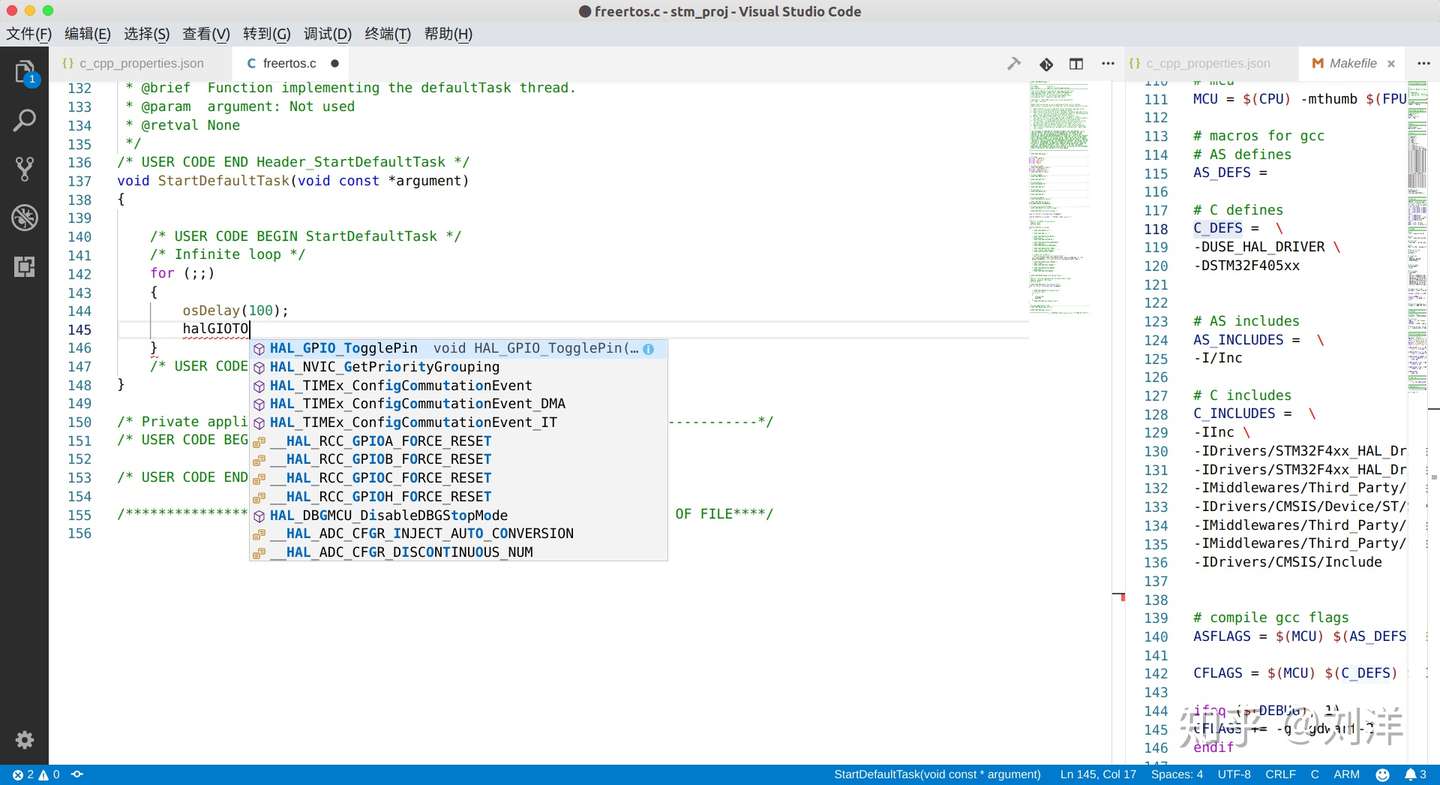Change language mode C in status bar

pyautogui.click(x=1315, y=774)
